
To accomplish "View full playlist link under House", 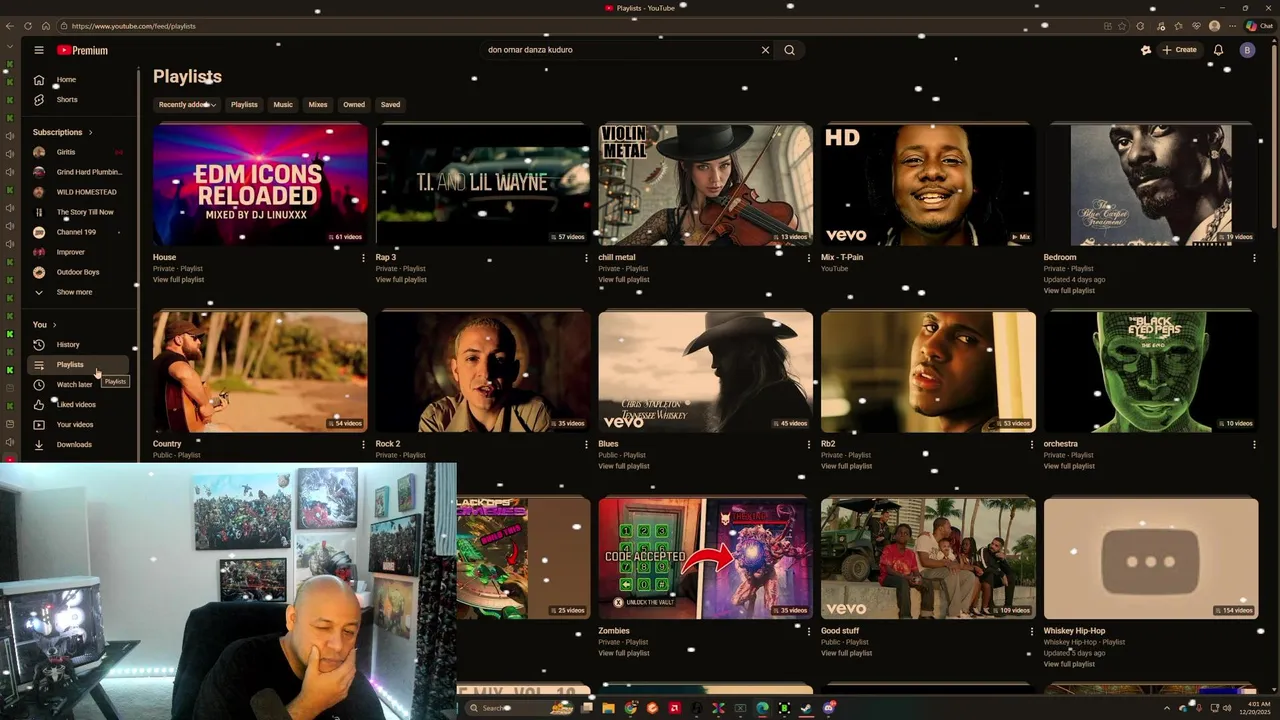I will point(178,280).
